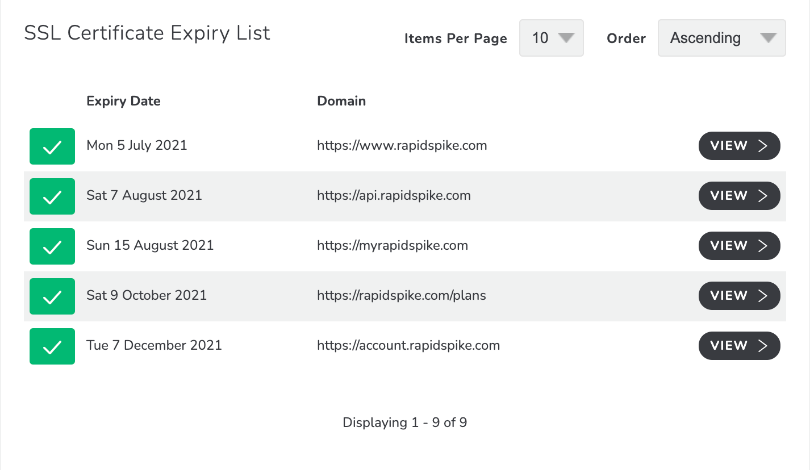The width and height of the screenshot is (810, 470).
Task: Click green checkmark icon for www.rapidspike.com
Action: coord(52,146)
